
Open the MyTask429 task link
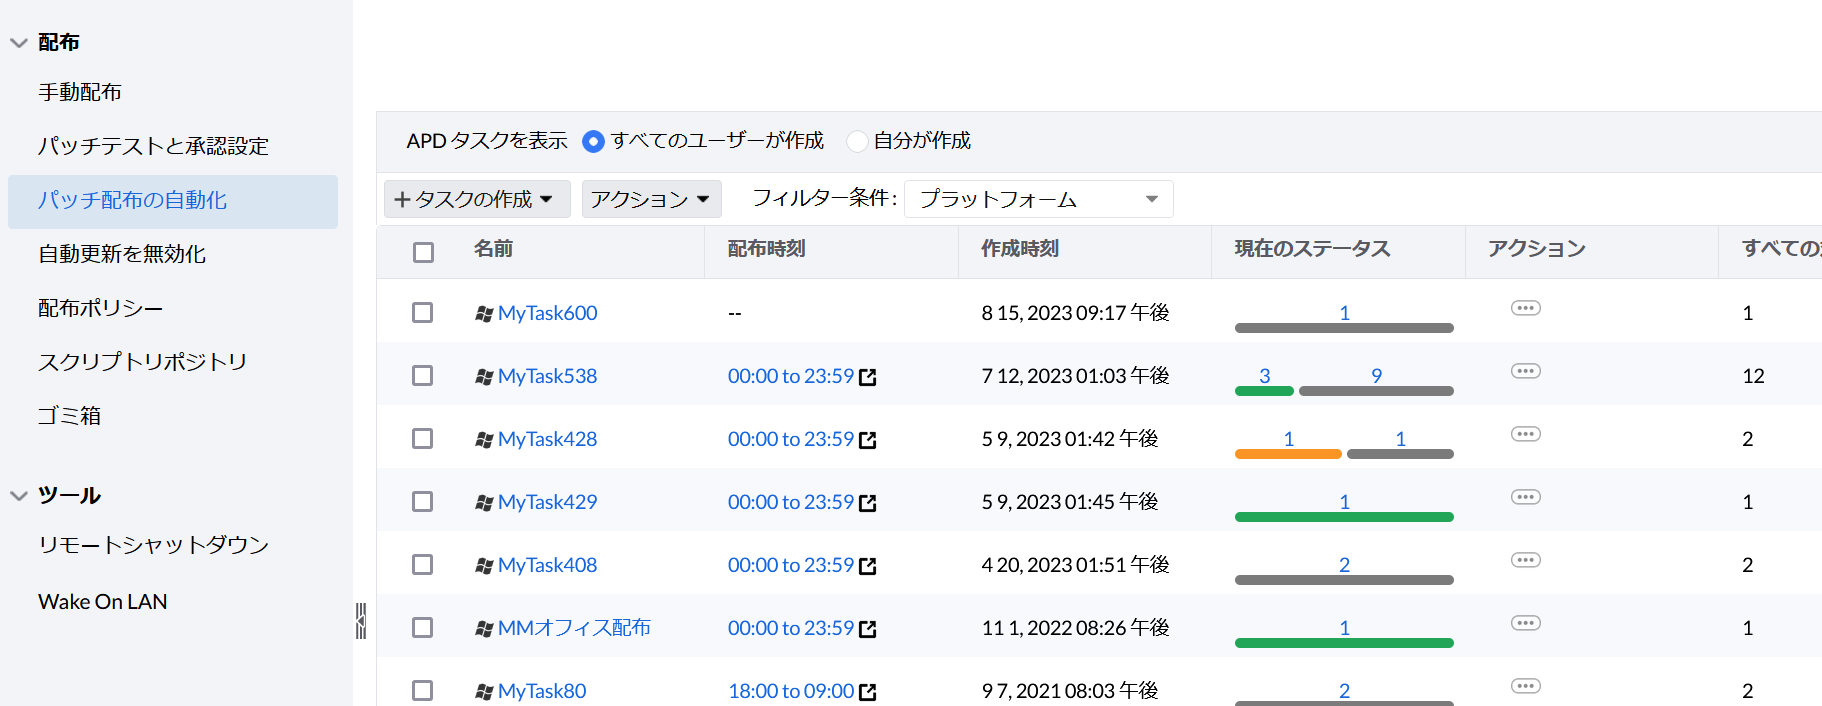(547, 502)
